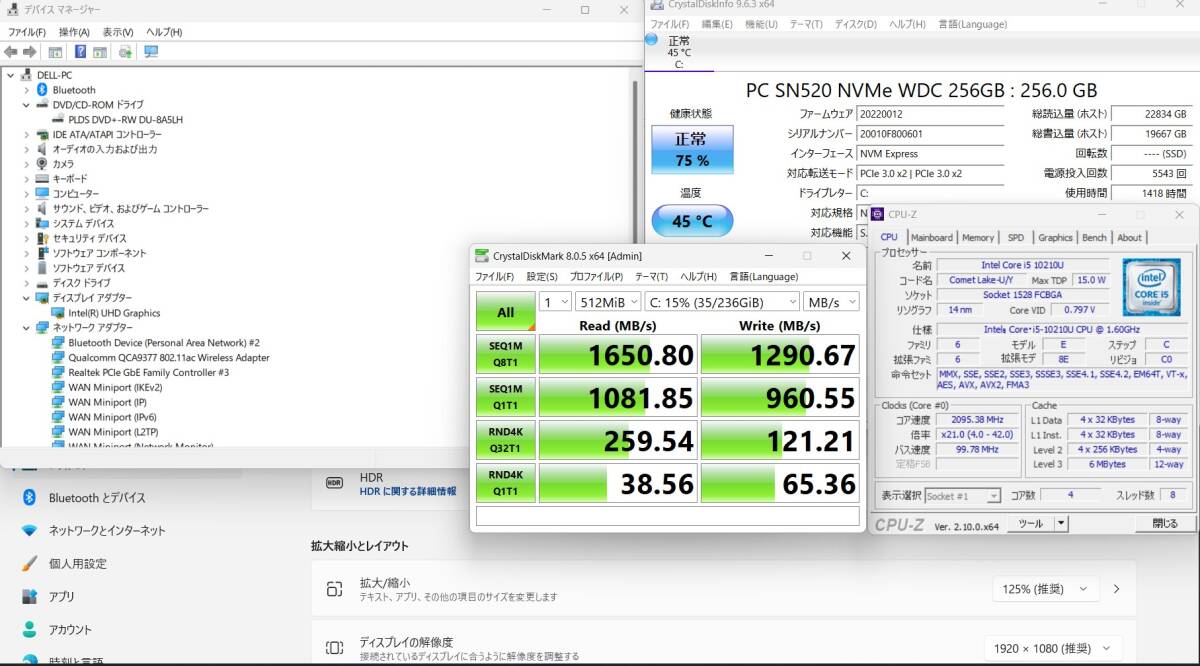This screenshot has height=666, width=1200.
Task: Click the ディスプレイの解像度 icon in Settings
Action: (335, 648)
